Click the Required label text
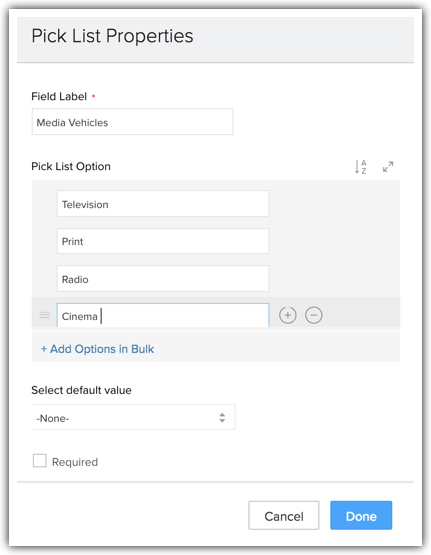431x555 pixels. click(75, 462)
